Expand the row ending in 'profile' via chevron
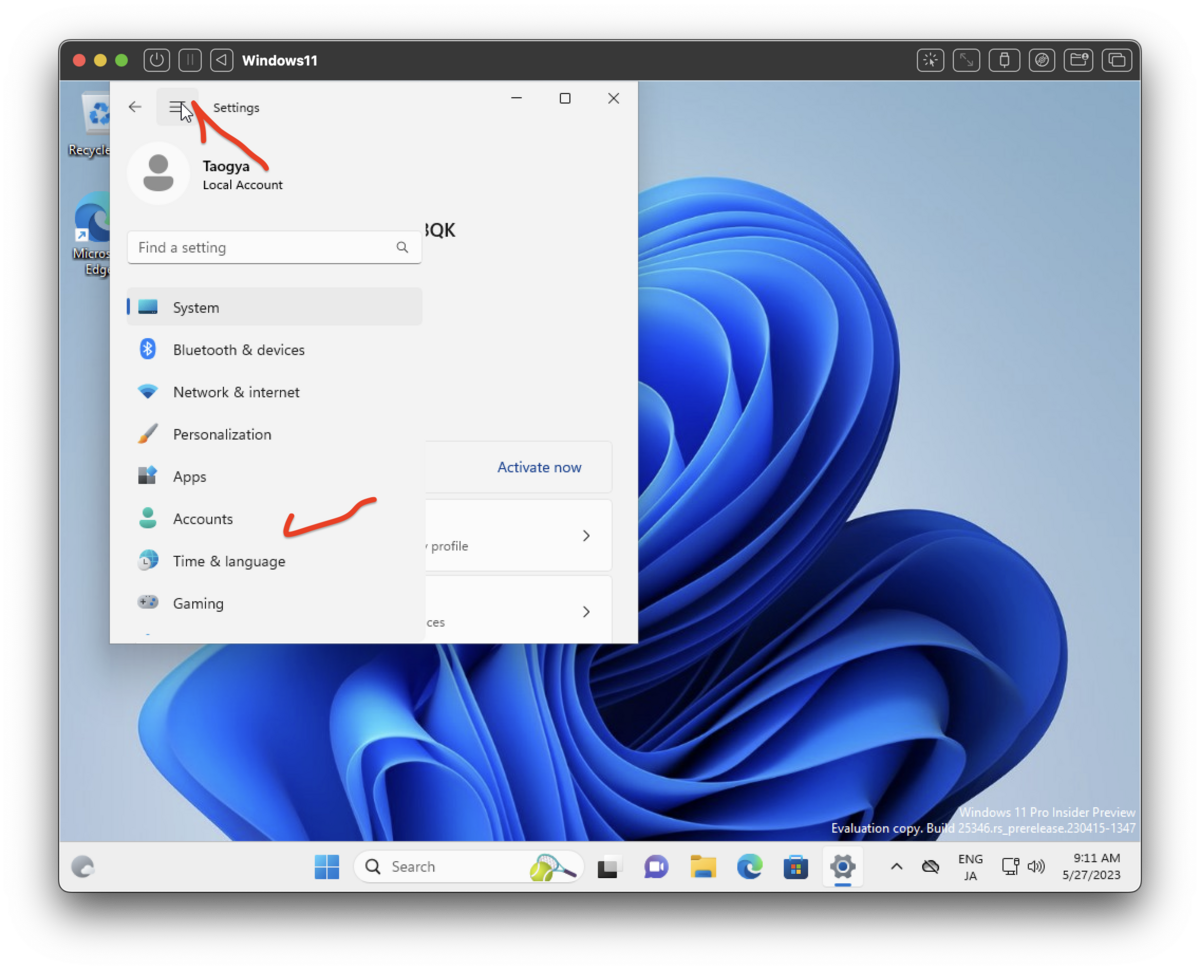Screen dimensions: 1200x970 click(586, 536)
